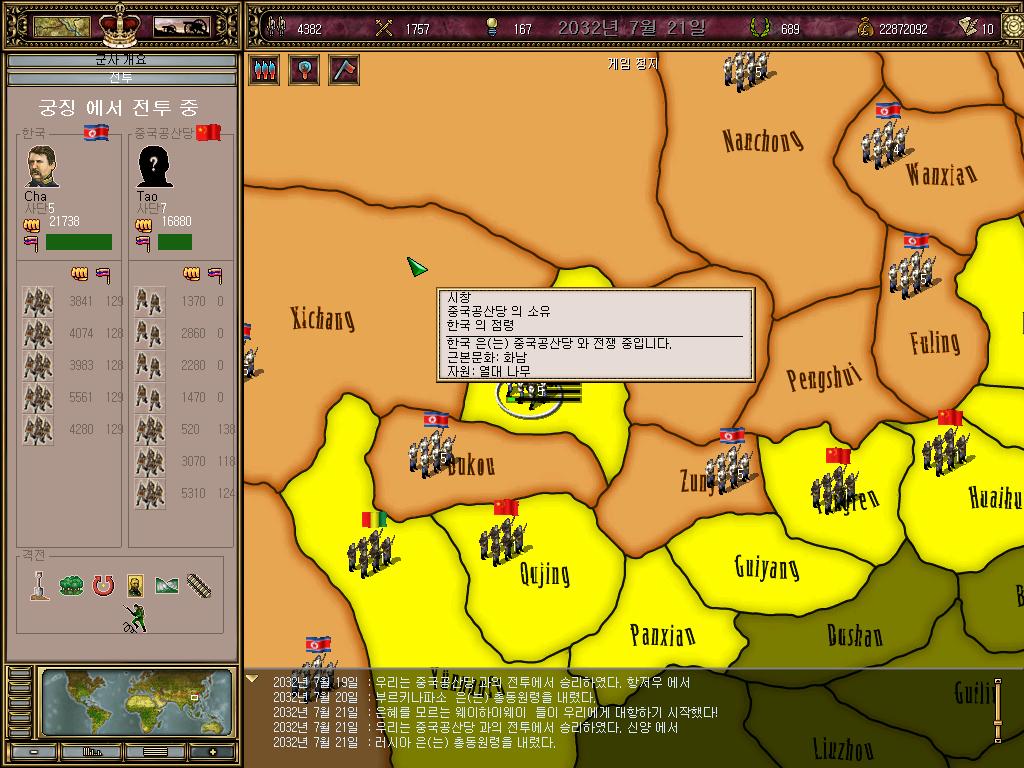The height and width of the screenshot is (768, 1024).
Task: Click the manpower soldiers icon in top bar
Action: click(278, 27)
